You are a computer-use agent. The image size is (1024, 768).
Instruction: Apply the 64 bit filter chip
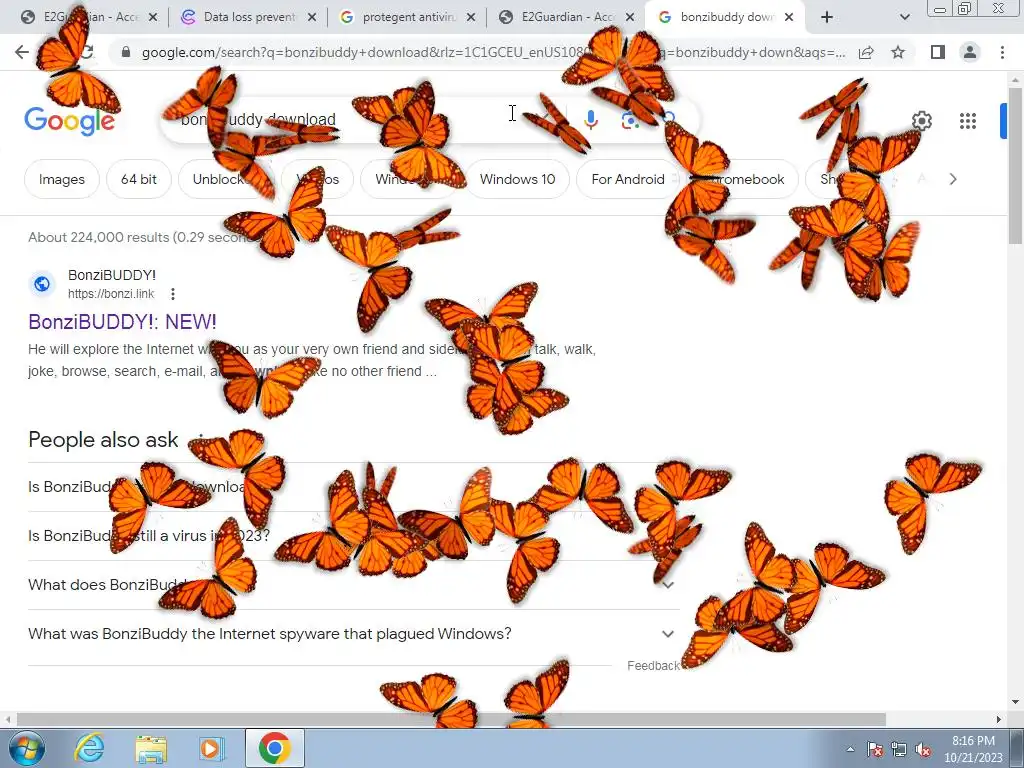tap(138, 179)
